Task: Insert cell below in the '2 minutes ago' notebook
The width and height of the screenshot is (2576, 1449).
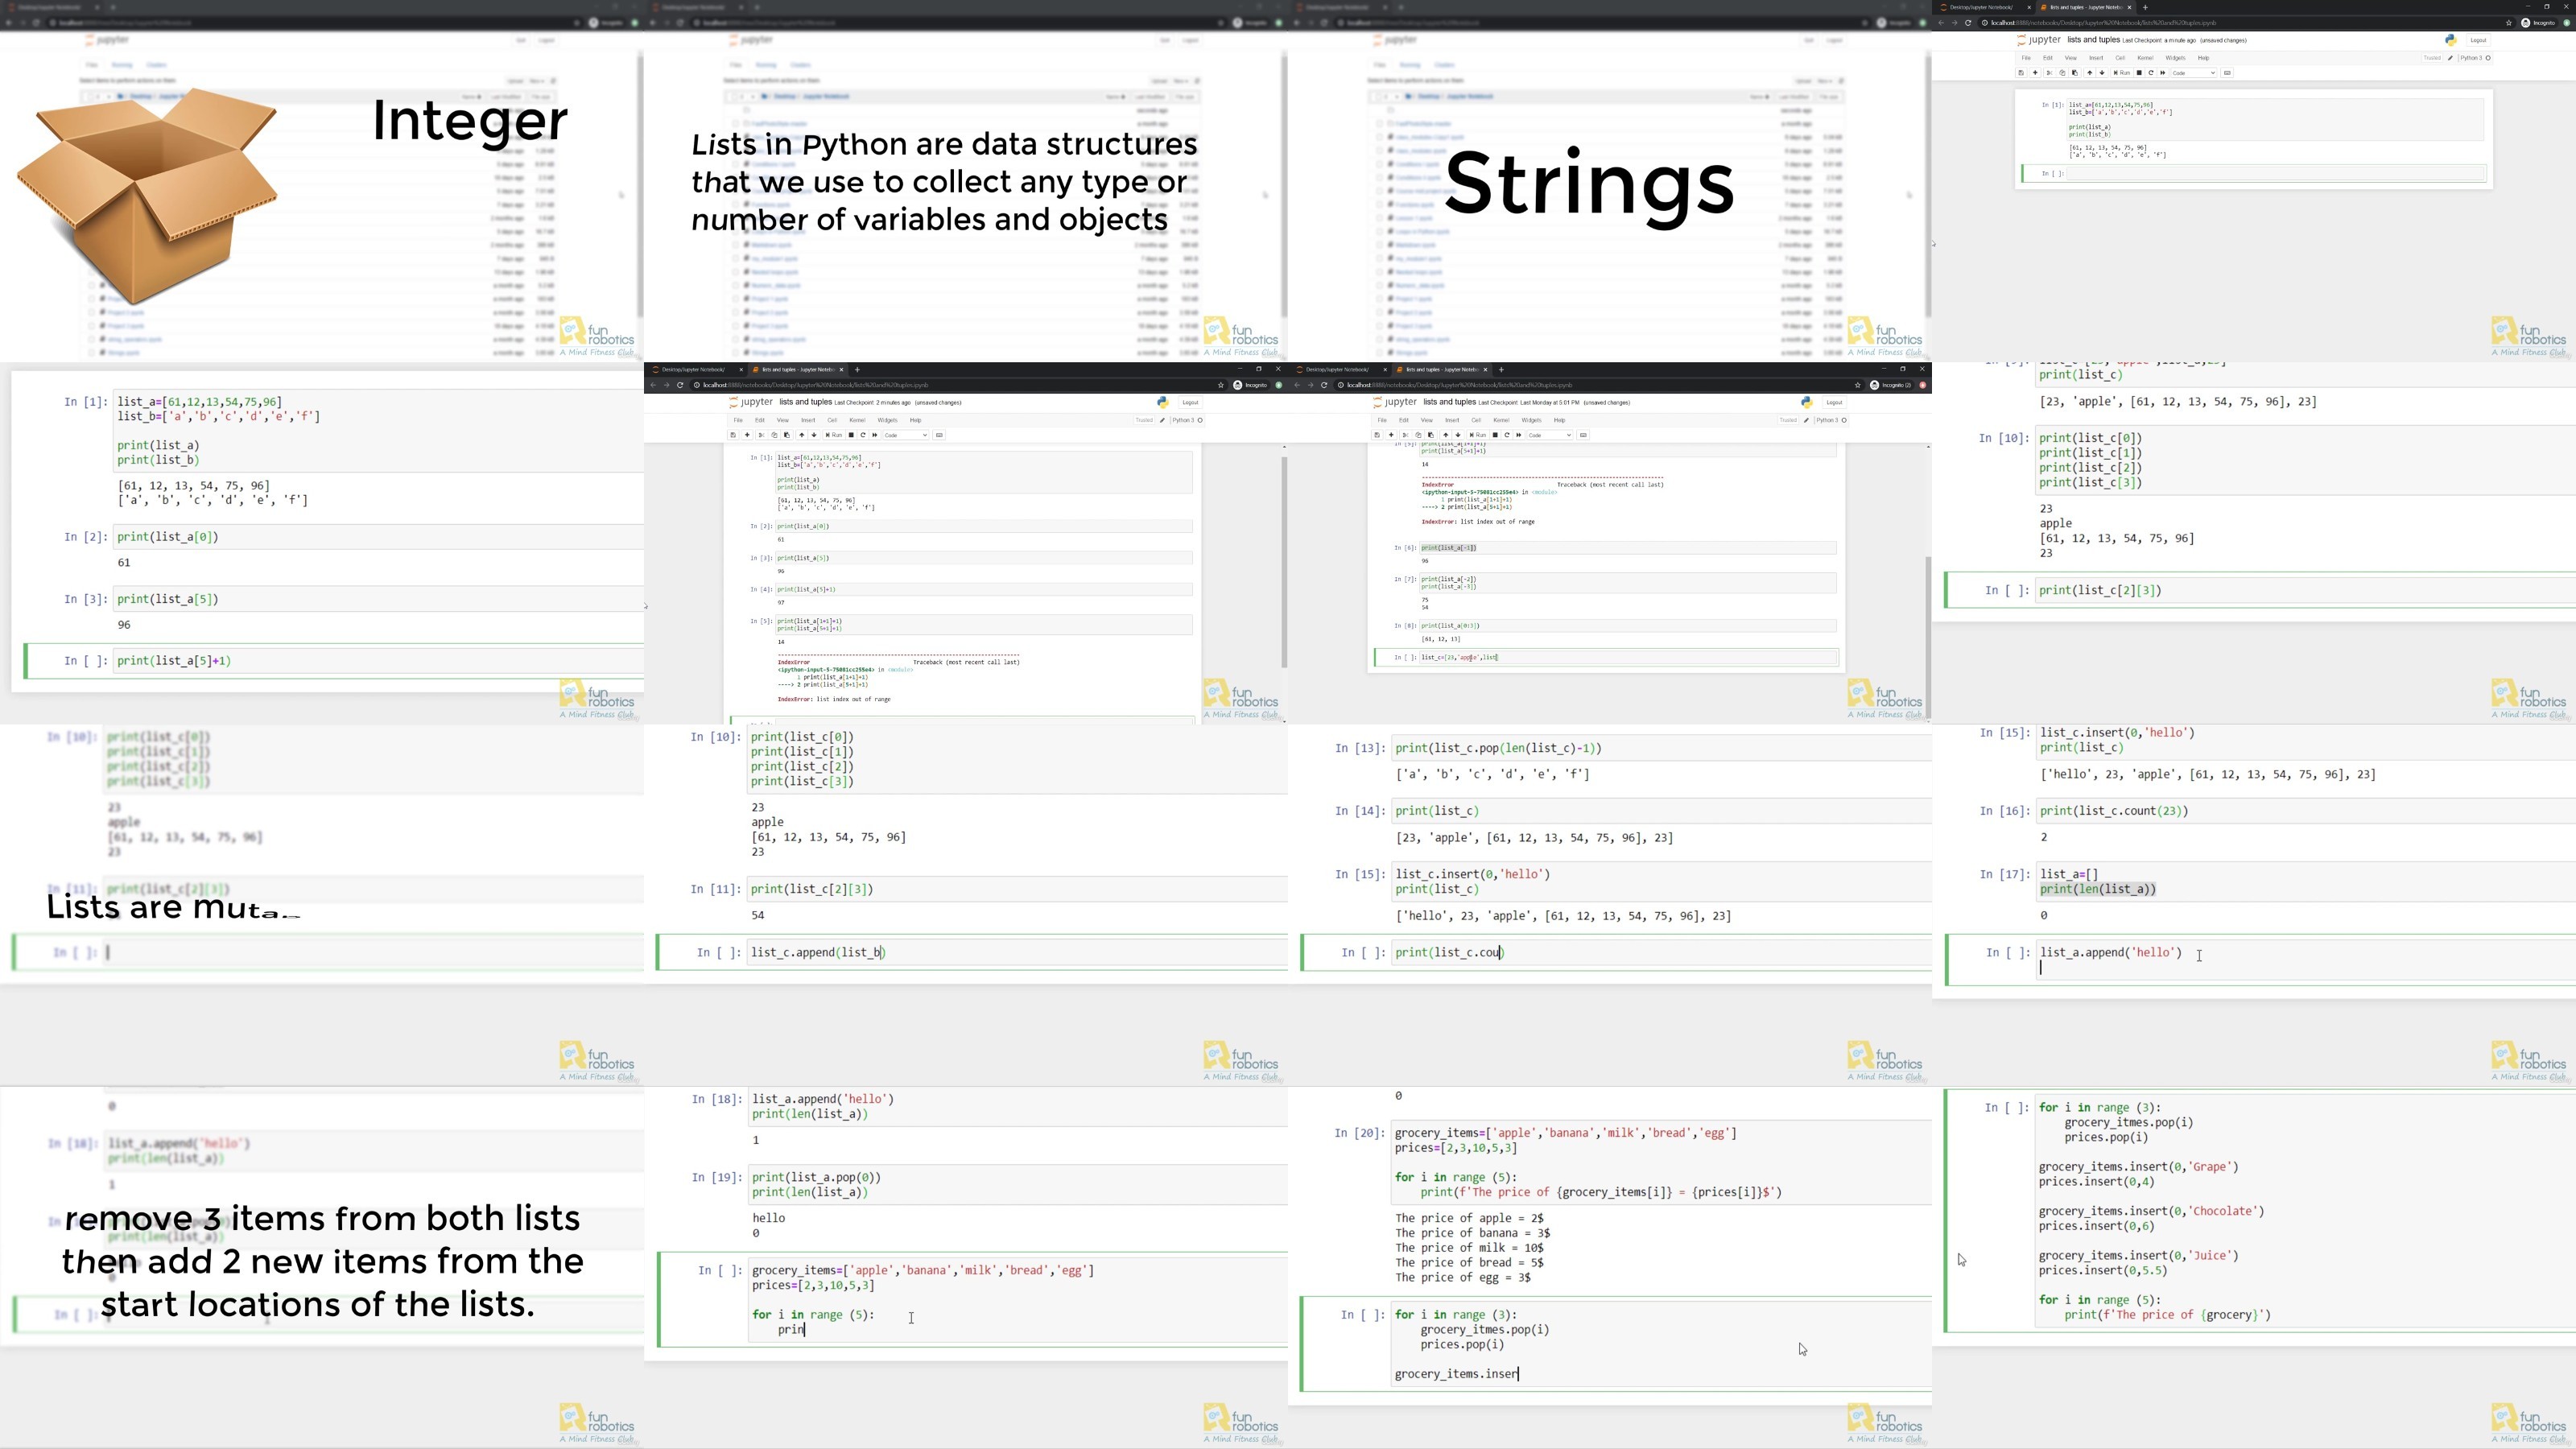Action: (x=748, y=435)
